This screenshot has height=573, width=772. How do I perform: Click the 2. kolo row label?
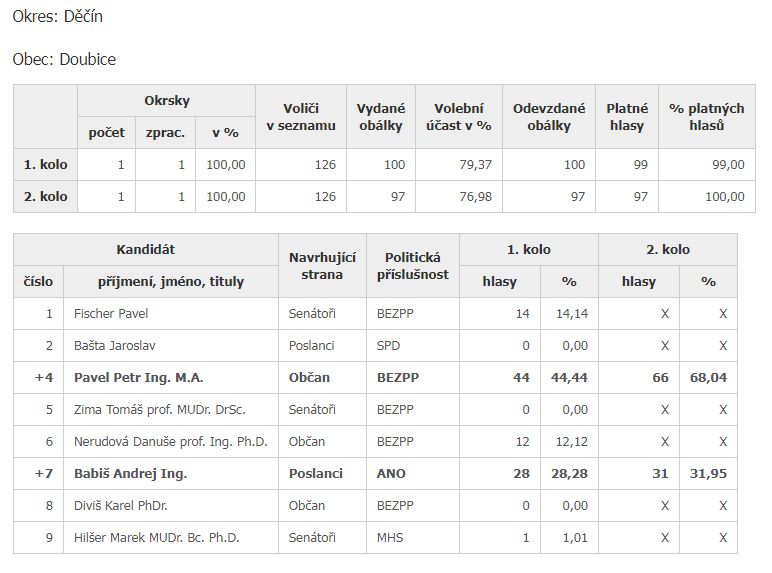pos(45,196)
